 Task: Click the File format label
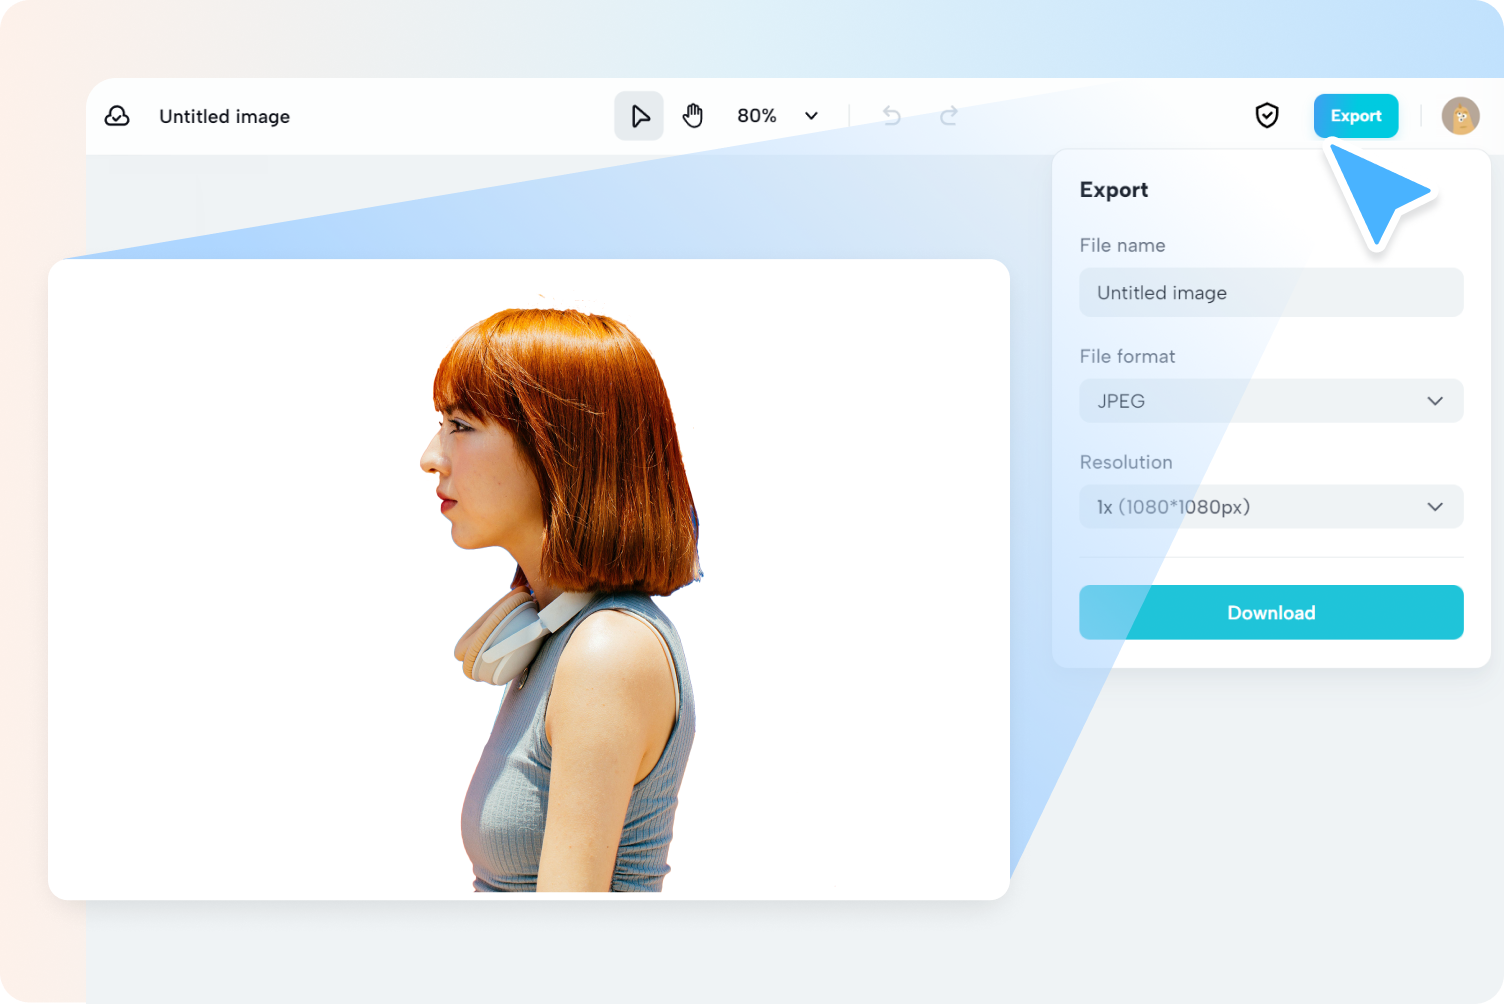[1127, 356]
